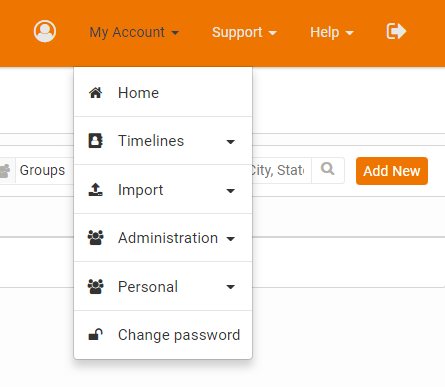Click the upload icon beside Import
The image size is (445, 387).
96,189
